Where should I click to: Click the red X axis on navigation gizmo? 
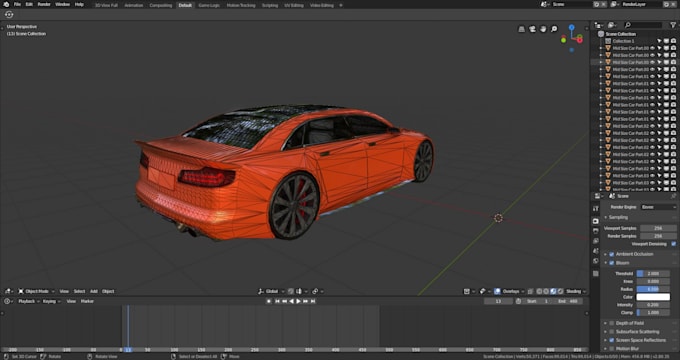click(x=580, y=40)
